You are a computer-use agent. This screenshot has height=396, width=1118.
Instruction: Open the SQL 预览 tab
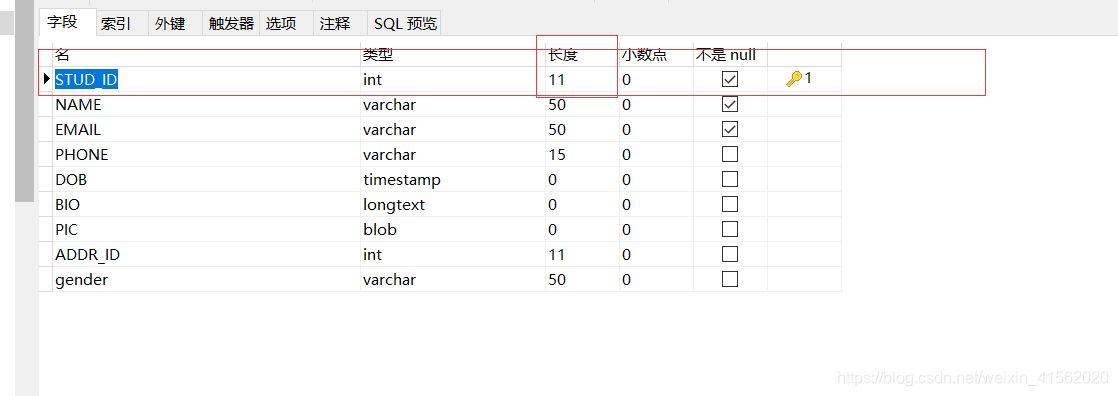[x=405, y=23]
